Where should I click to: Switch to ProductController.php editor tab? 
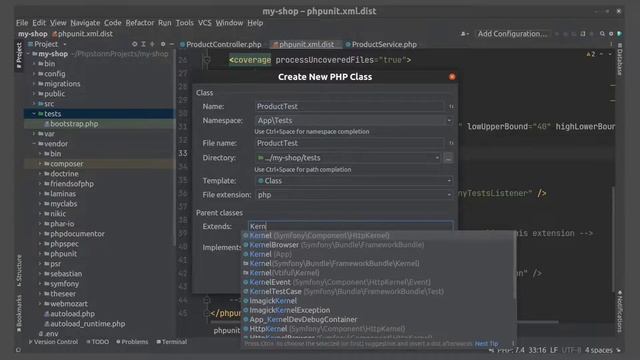(x=220, y=44)
